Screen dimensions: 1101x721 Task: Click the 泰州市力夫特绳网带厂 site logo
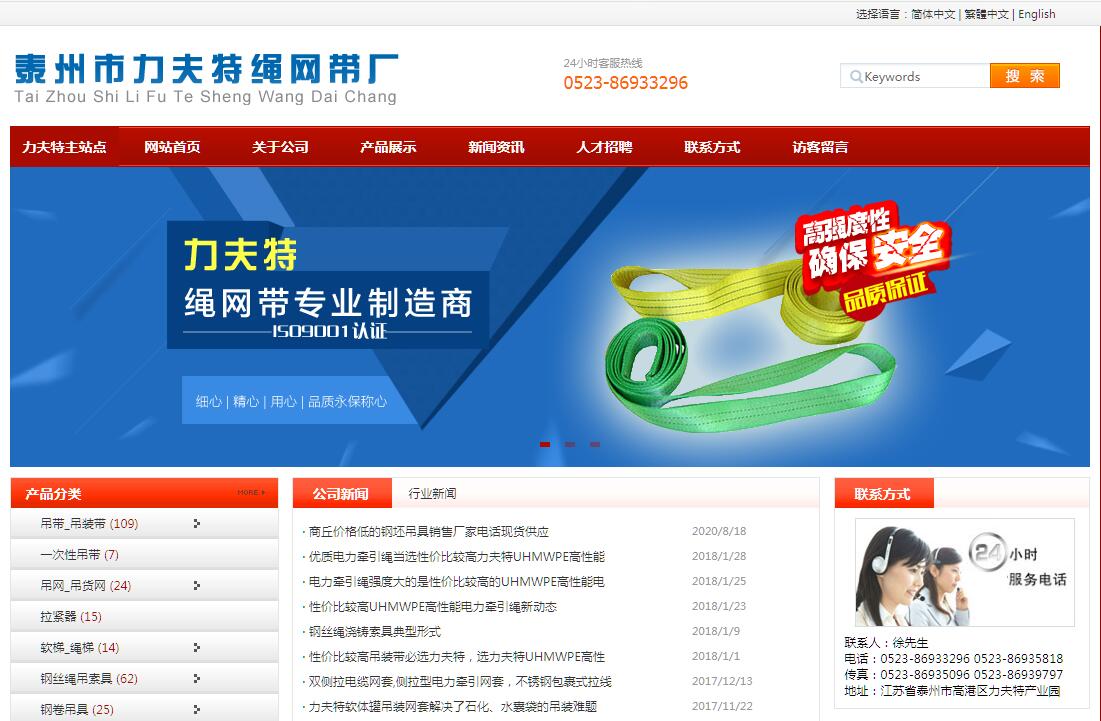click(x=206, y=78)
